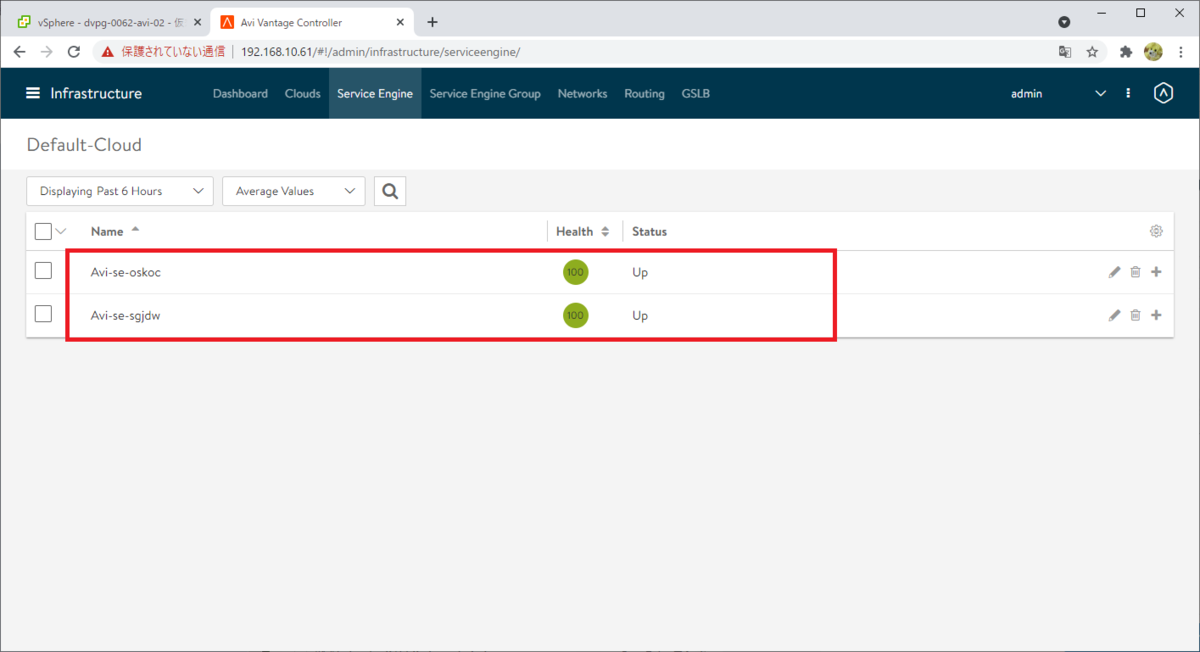Open browser extensions puzzle icon
Screen dimensions: 1200x652
click(1126, 52)
